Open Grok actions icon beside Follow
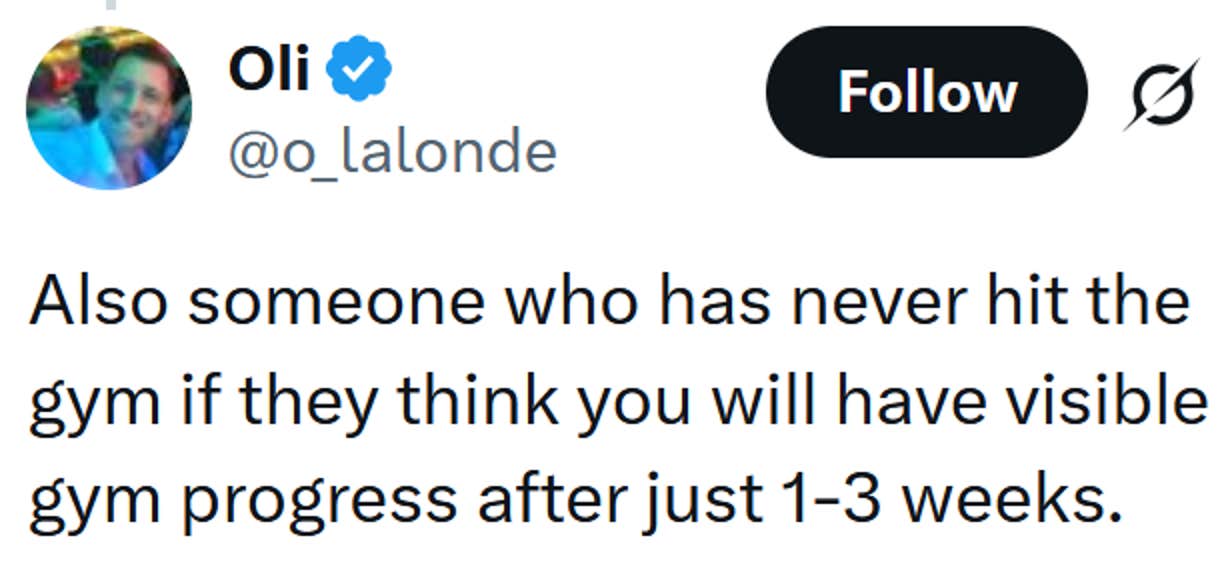Viewport: 1232px width, 570px height. 1159,94
